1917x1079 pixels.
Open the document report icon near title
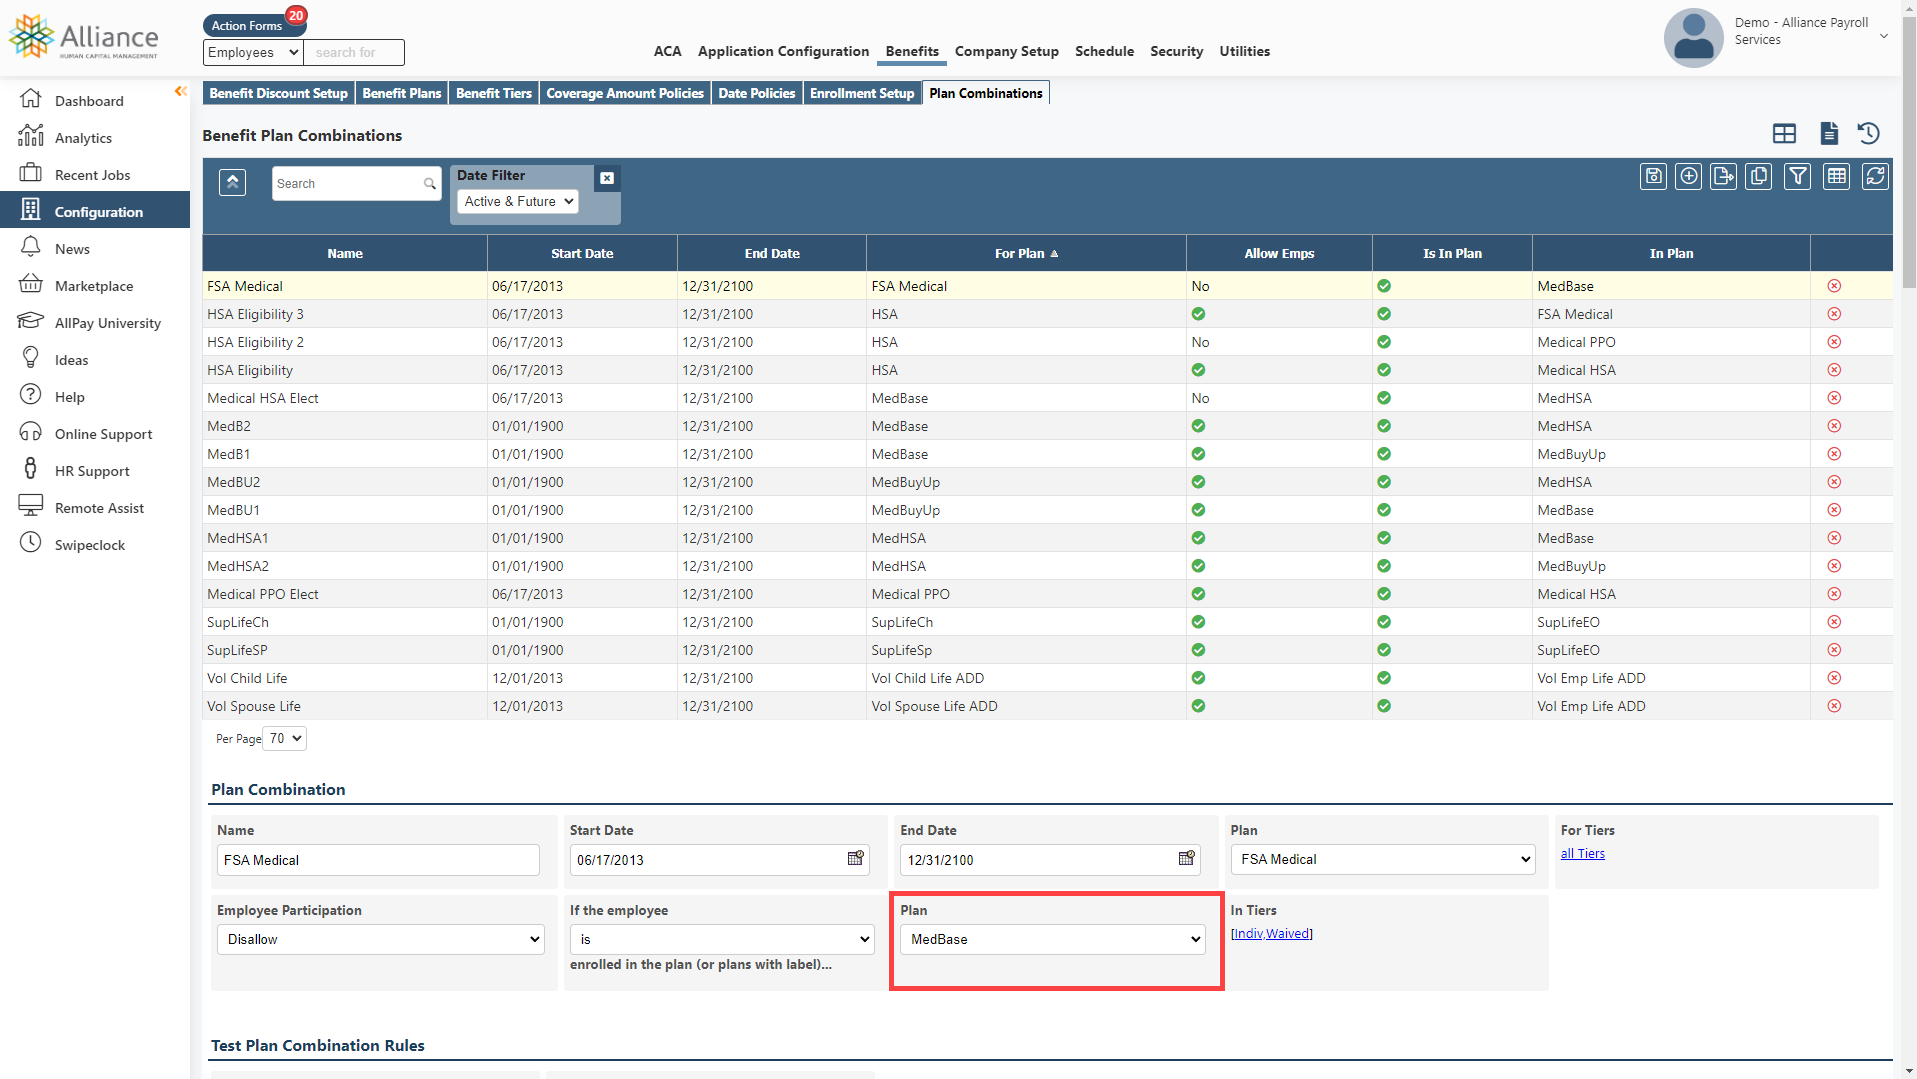pyautogui.click(x=1829, y=133)
